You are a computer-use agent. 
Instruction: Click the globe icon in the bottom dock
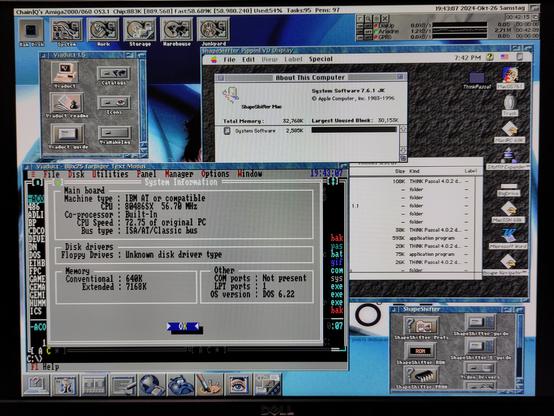[151, 385]
